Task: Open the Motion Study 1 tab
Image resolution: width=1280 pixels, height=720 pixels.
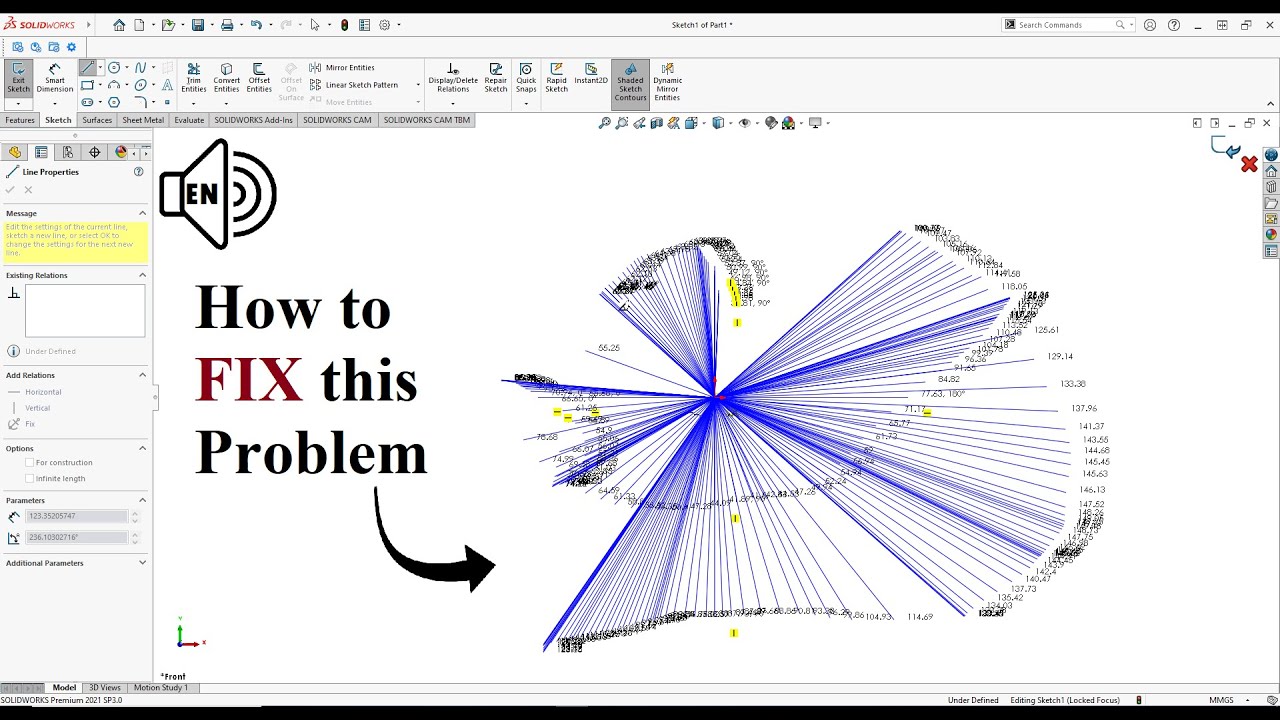Action: (160, 688)
